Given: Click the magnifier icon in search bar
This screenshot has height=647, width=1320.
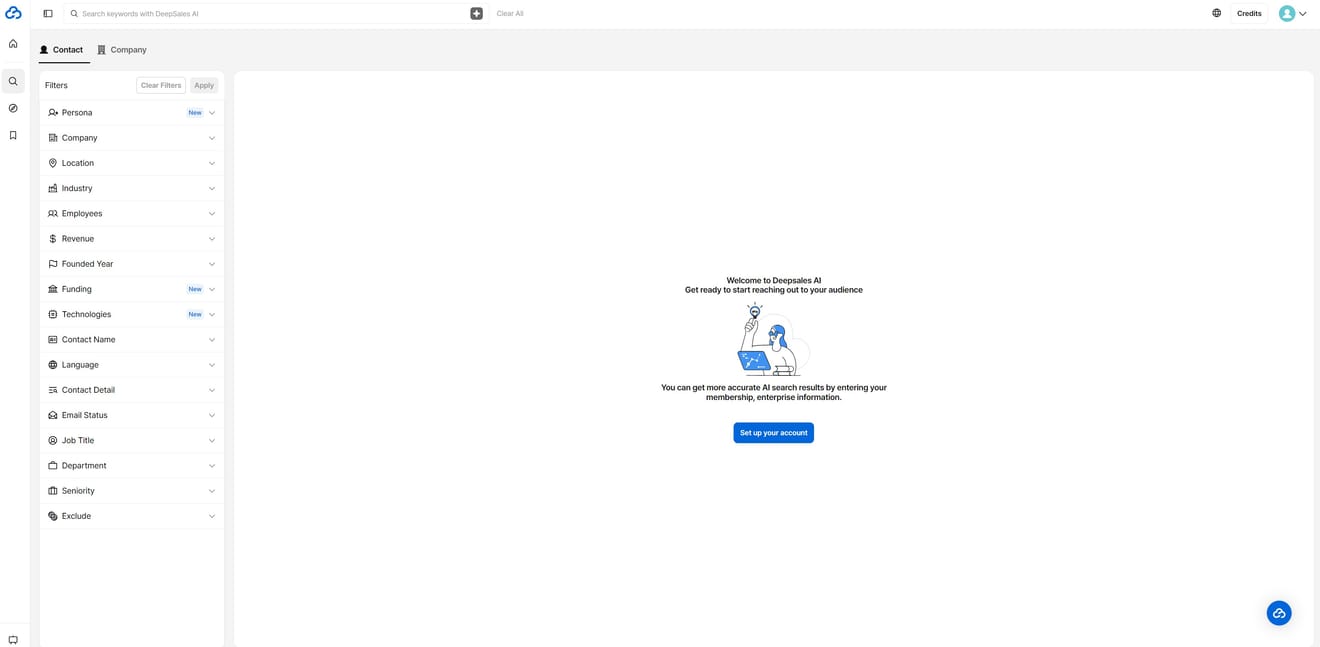Looking at the screenshot, I should pos(74,14).
